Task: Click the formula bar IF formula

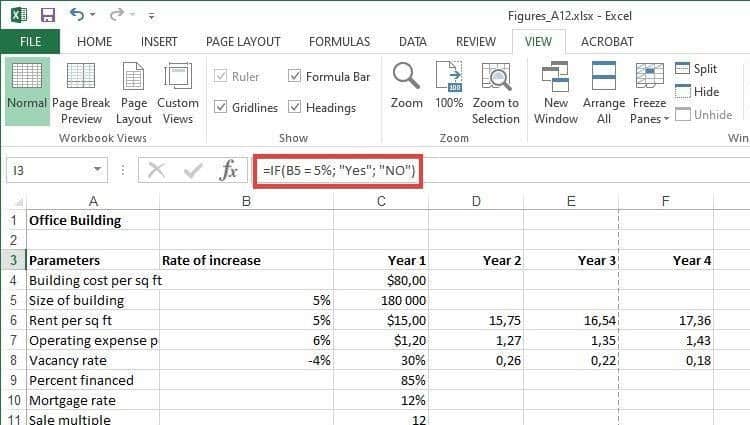Action: (x=339, y=170)
